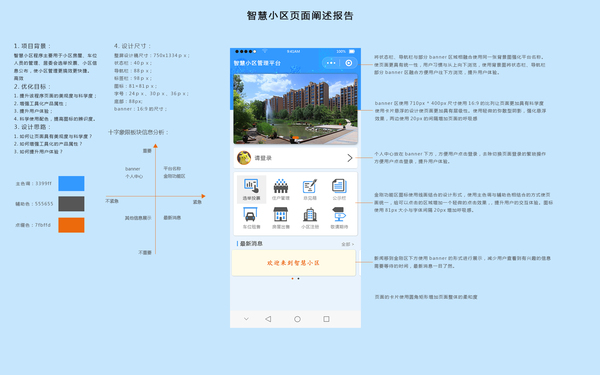Tap the Android recent apps square
This screenshot has height=375, width=600.
(326, 319)
